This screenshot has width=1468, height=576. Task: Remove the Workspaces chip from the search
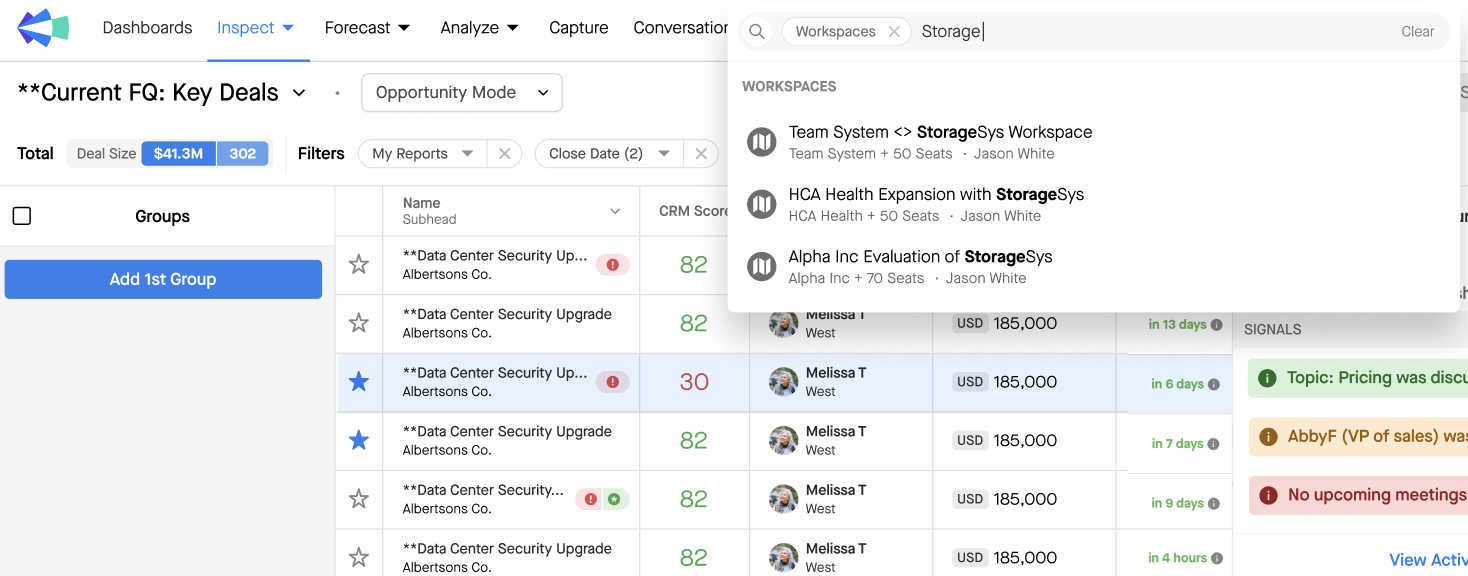pos(894,32)
